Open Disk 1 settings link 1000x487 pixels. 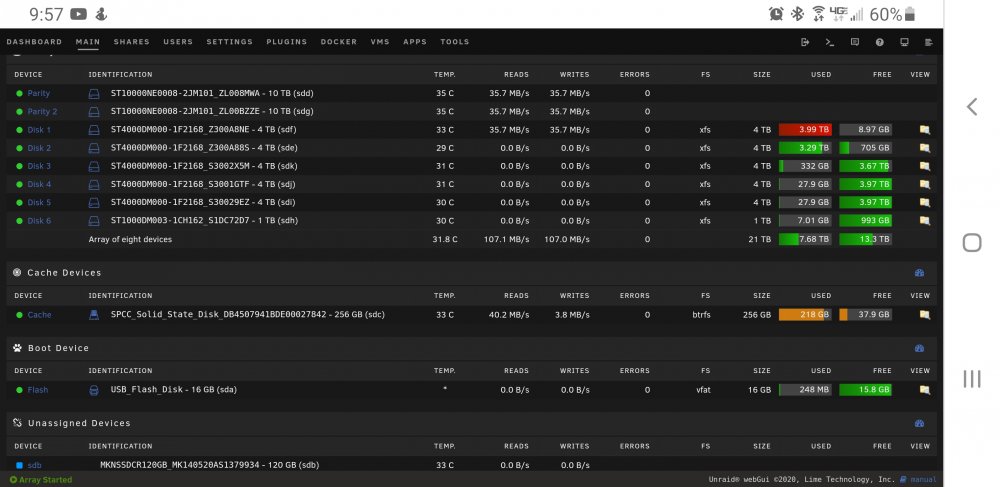tap(39, 130)
